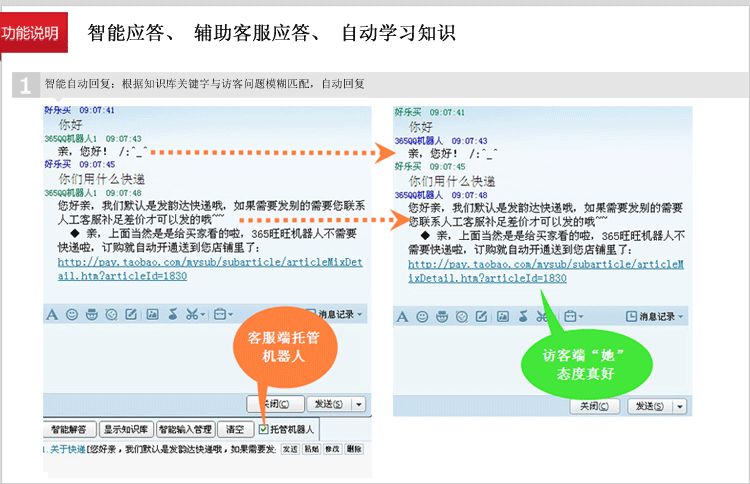The image size is (750, 484).
Task: Click the shake-window icon in the right chat toolbar
Action: click(x=462, y=317)
